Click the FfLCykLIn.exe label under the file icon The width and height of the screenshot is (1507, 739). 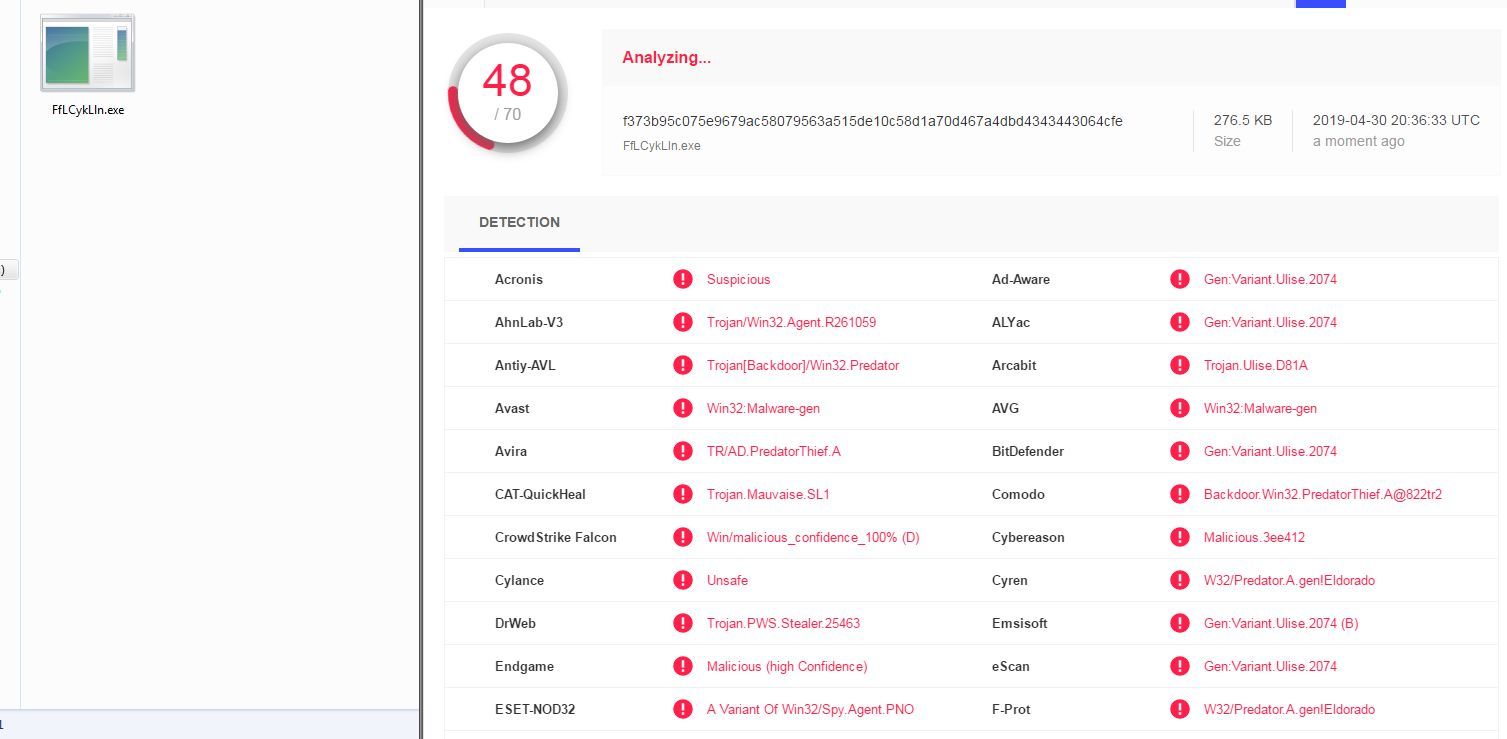tap(88, 110)
